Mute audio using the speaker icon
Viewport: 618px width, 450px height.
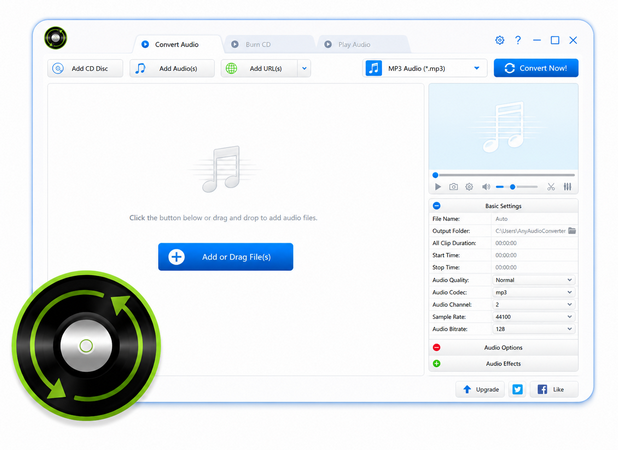point(486,187)
